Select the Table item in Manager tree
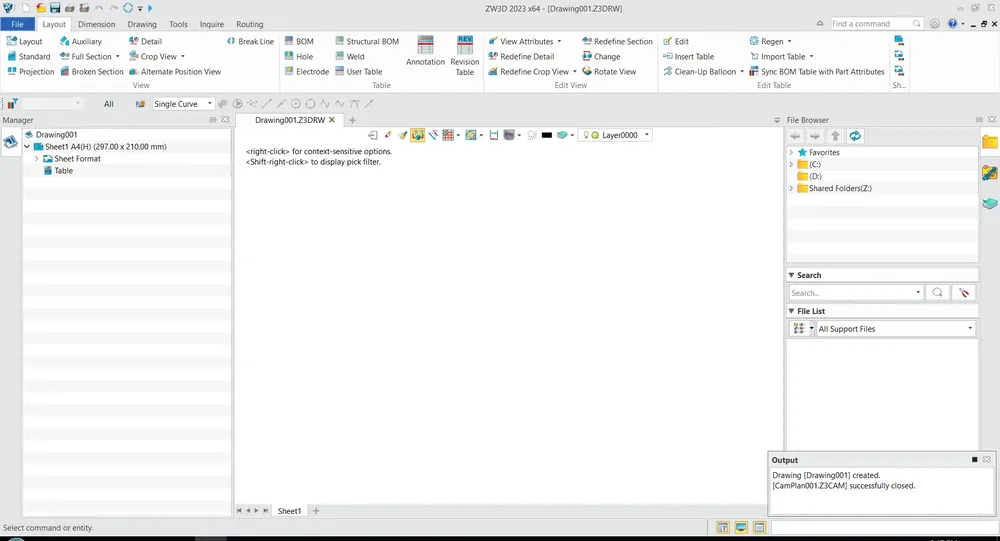This screenshot has height=541, width=1000. pyautogui.click(x=58, y=171)
